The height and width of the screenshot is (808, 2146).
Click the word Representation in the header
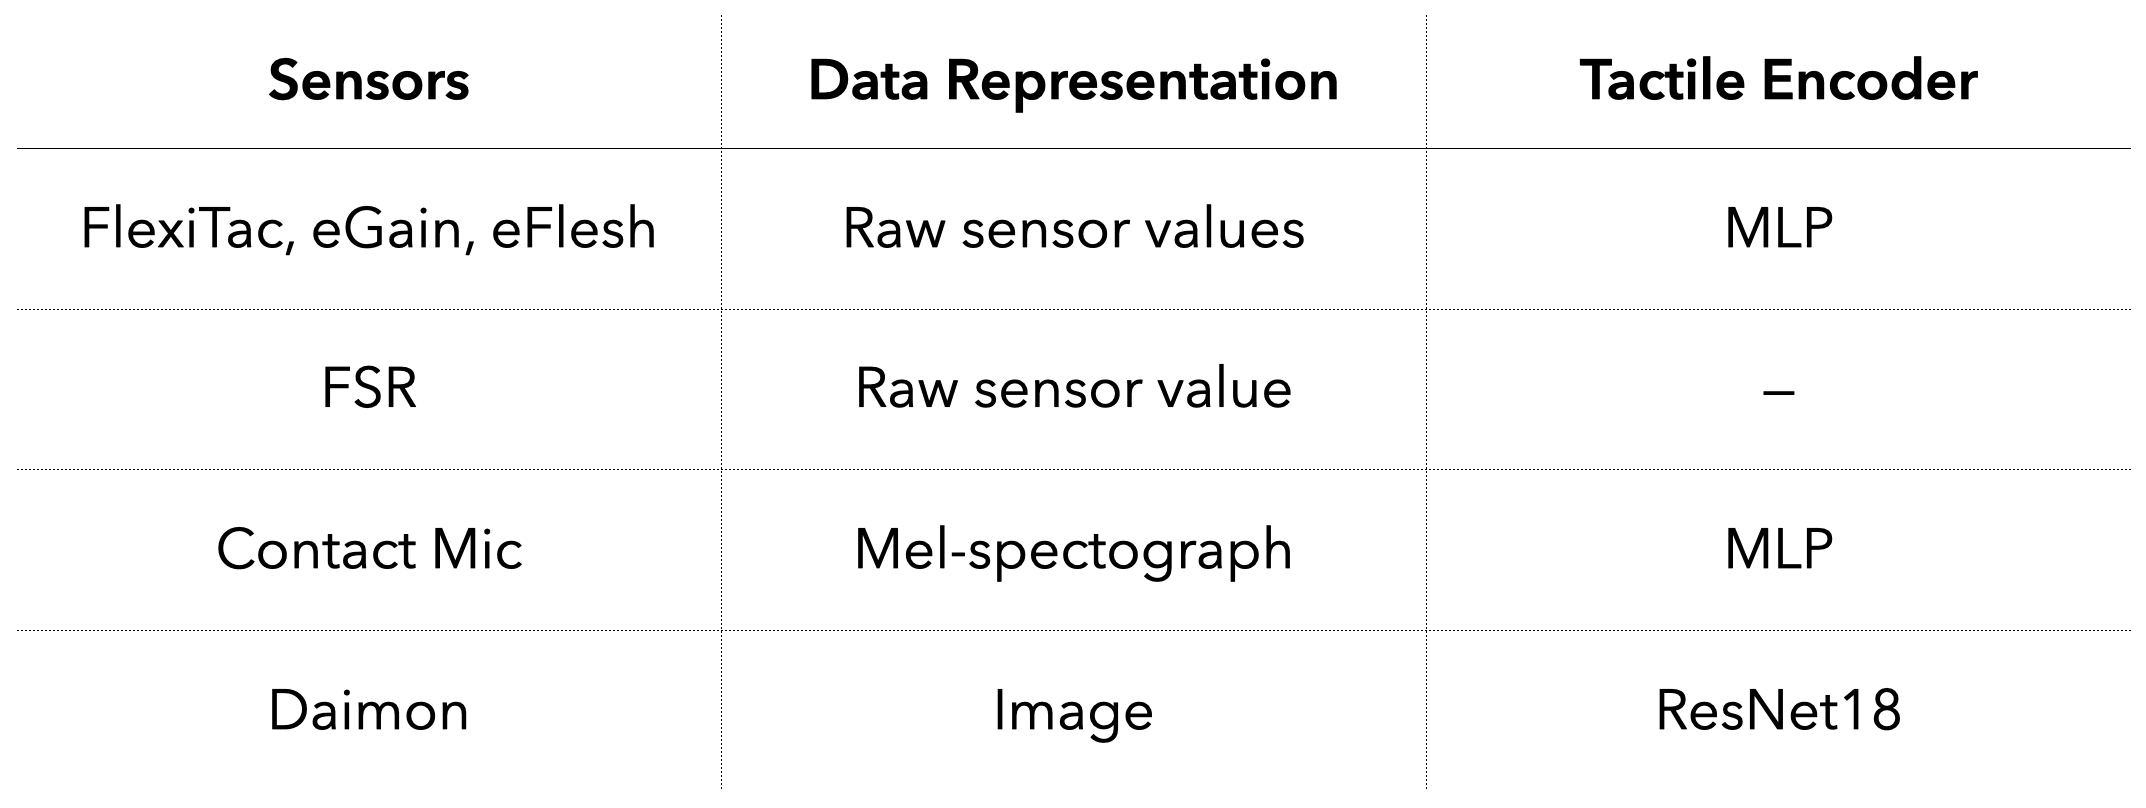tap(1143, 83)
